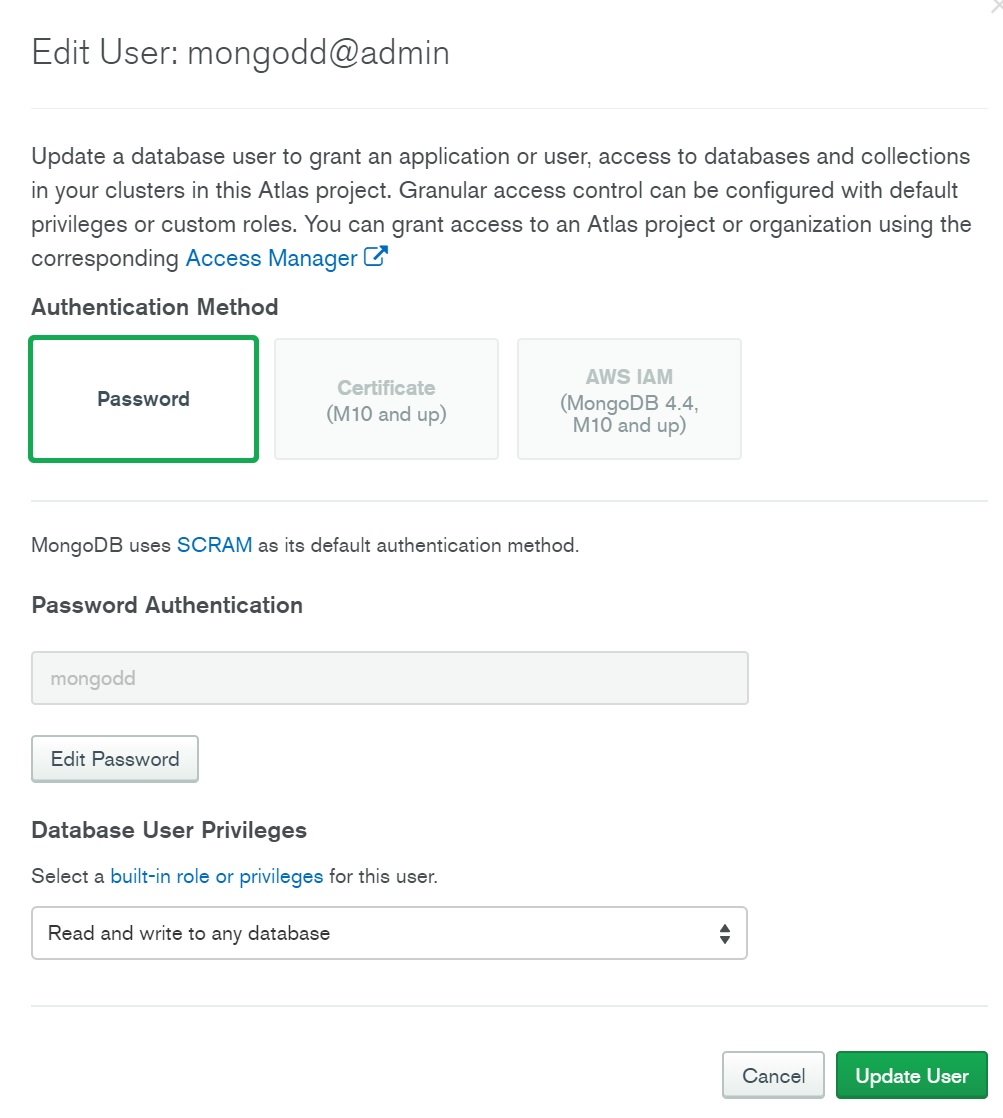Cancel editing the user
1003x1118 pixels.
[x=773, y=1076]
